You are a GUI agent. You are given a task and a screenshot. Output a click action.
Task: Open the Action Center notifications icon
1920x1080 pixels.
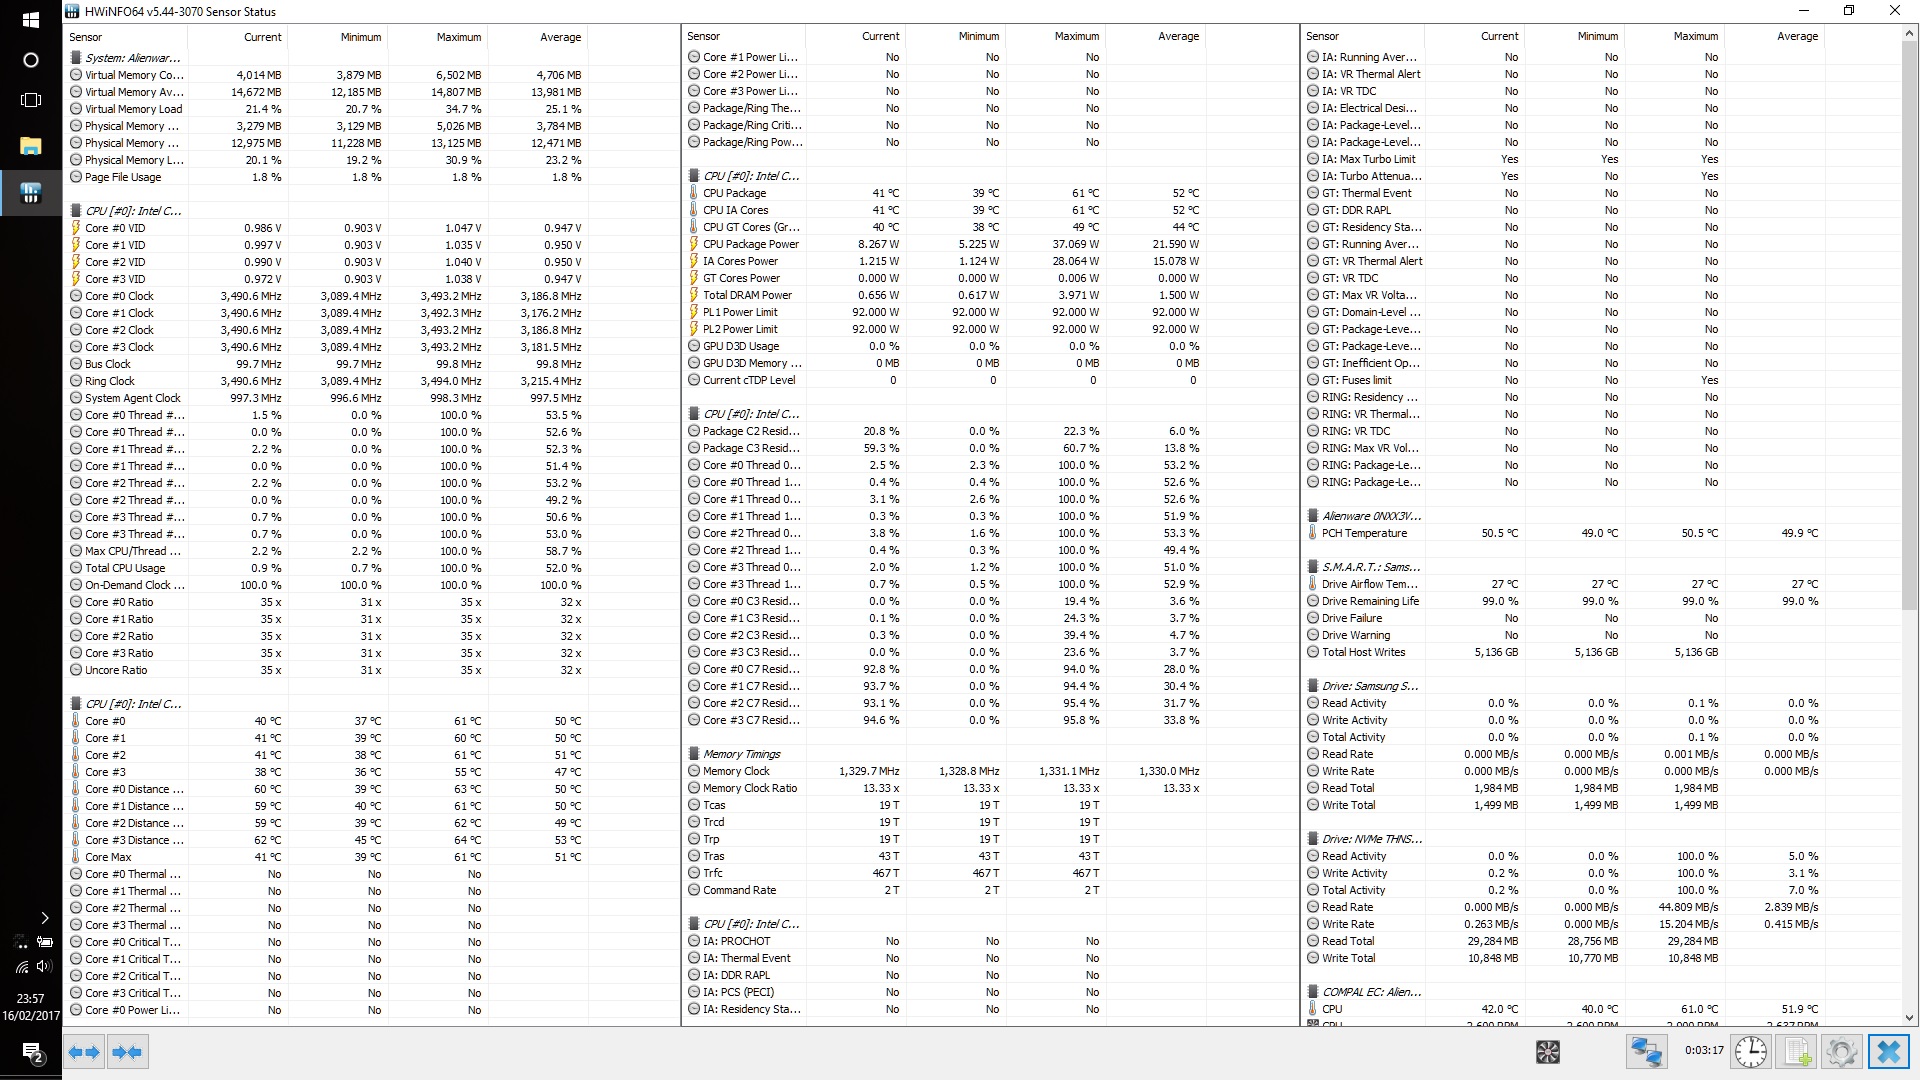(x=30, y=1052)
